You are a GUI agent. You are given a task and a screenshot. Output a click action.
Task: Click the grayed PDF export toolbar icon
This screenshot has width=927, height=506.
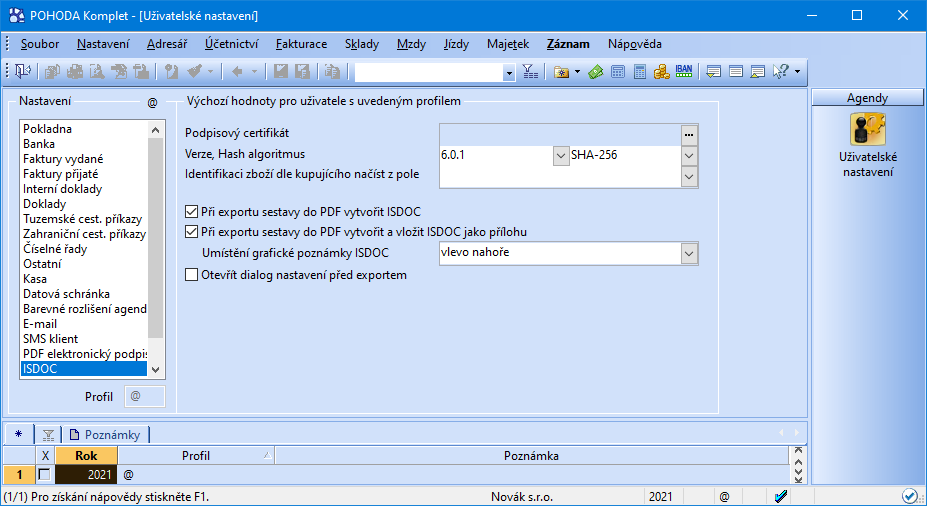119,72
